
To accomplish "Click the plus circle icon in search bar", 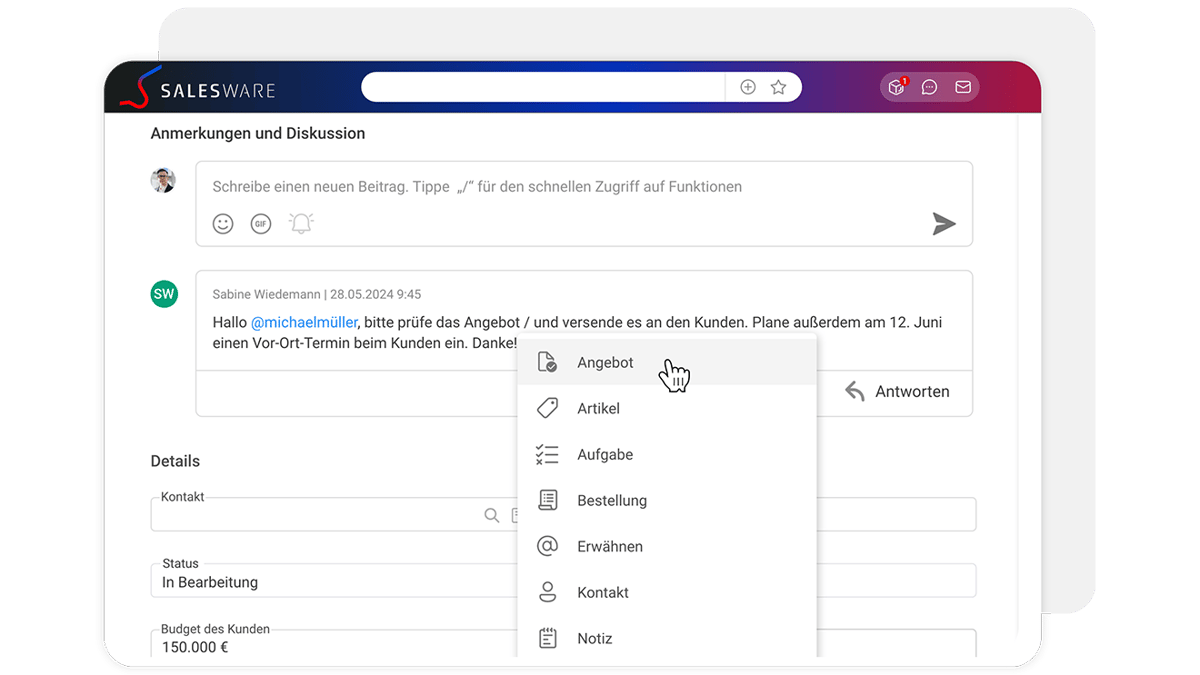I will pos(747,88).
